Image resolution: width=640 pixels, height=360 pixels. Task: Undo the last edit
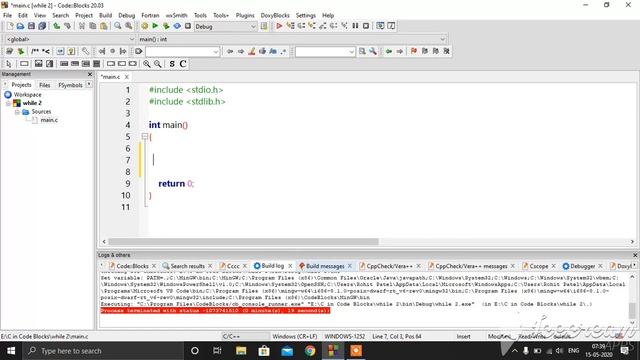click(57, 26)
